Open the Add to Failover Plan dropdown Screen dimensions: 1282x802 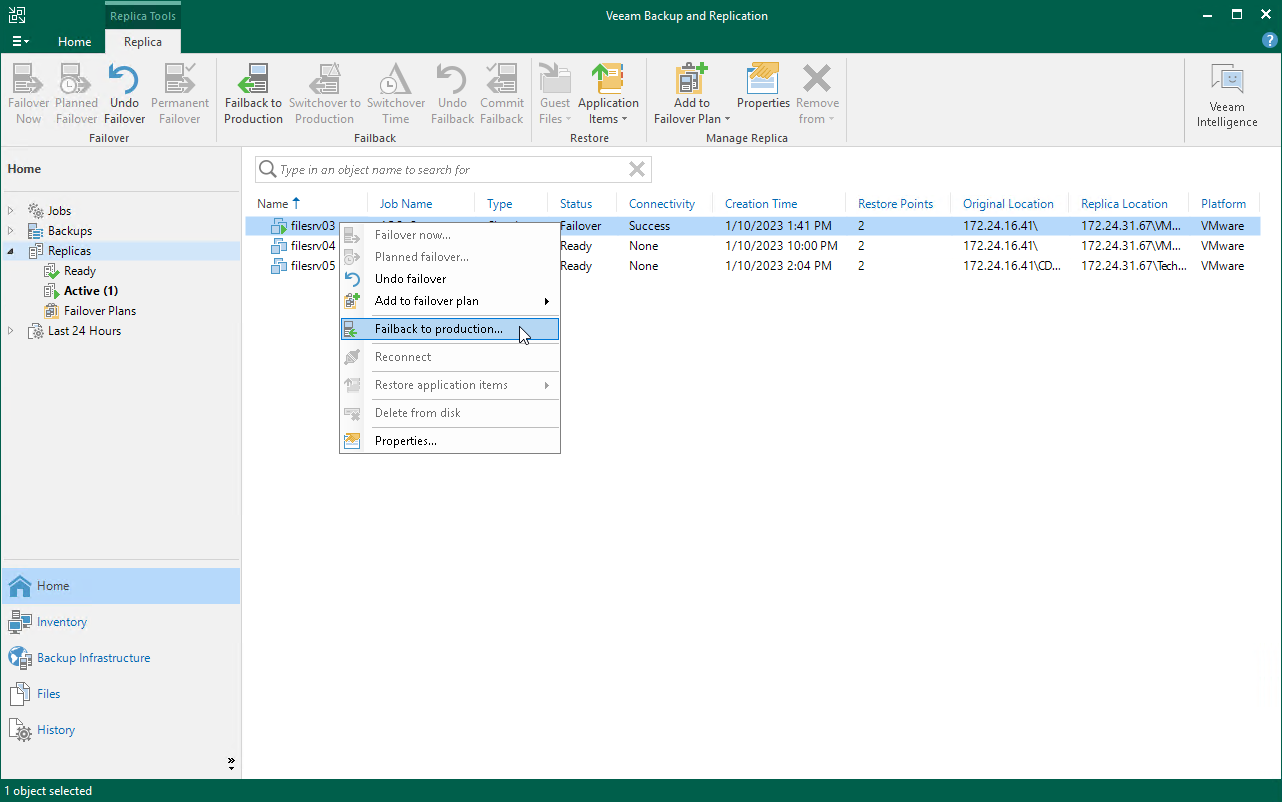pyautogui.click(x=692, y=94)
